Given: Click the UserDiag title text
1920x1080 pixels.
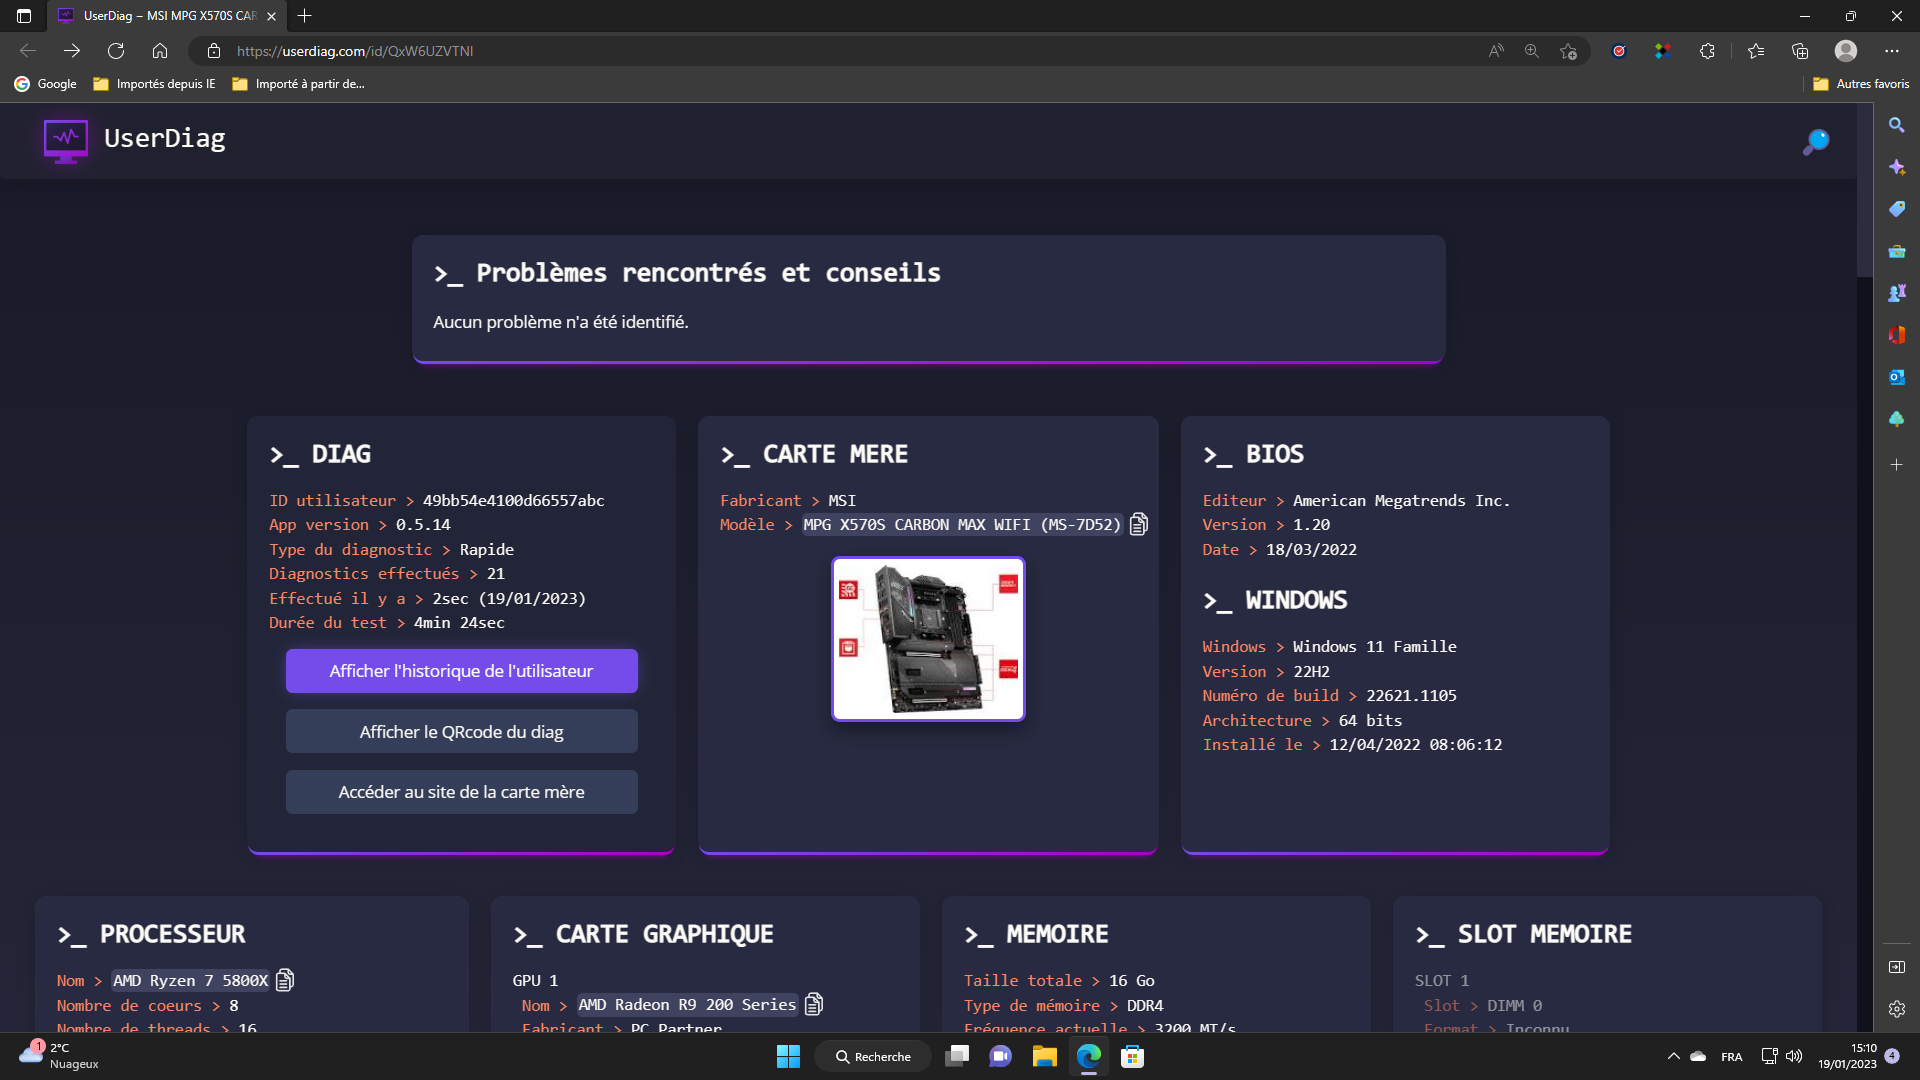Looking at the screenshot, I should click(x=165, y=139).
